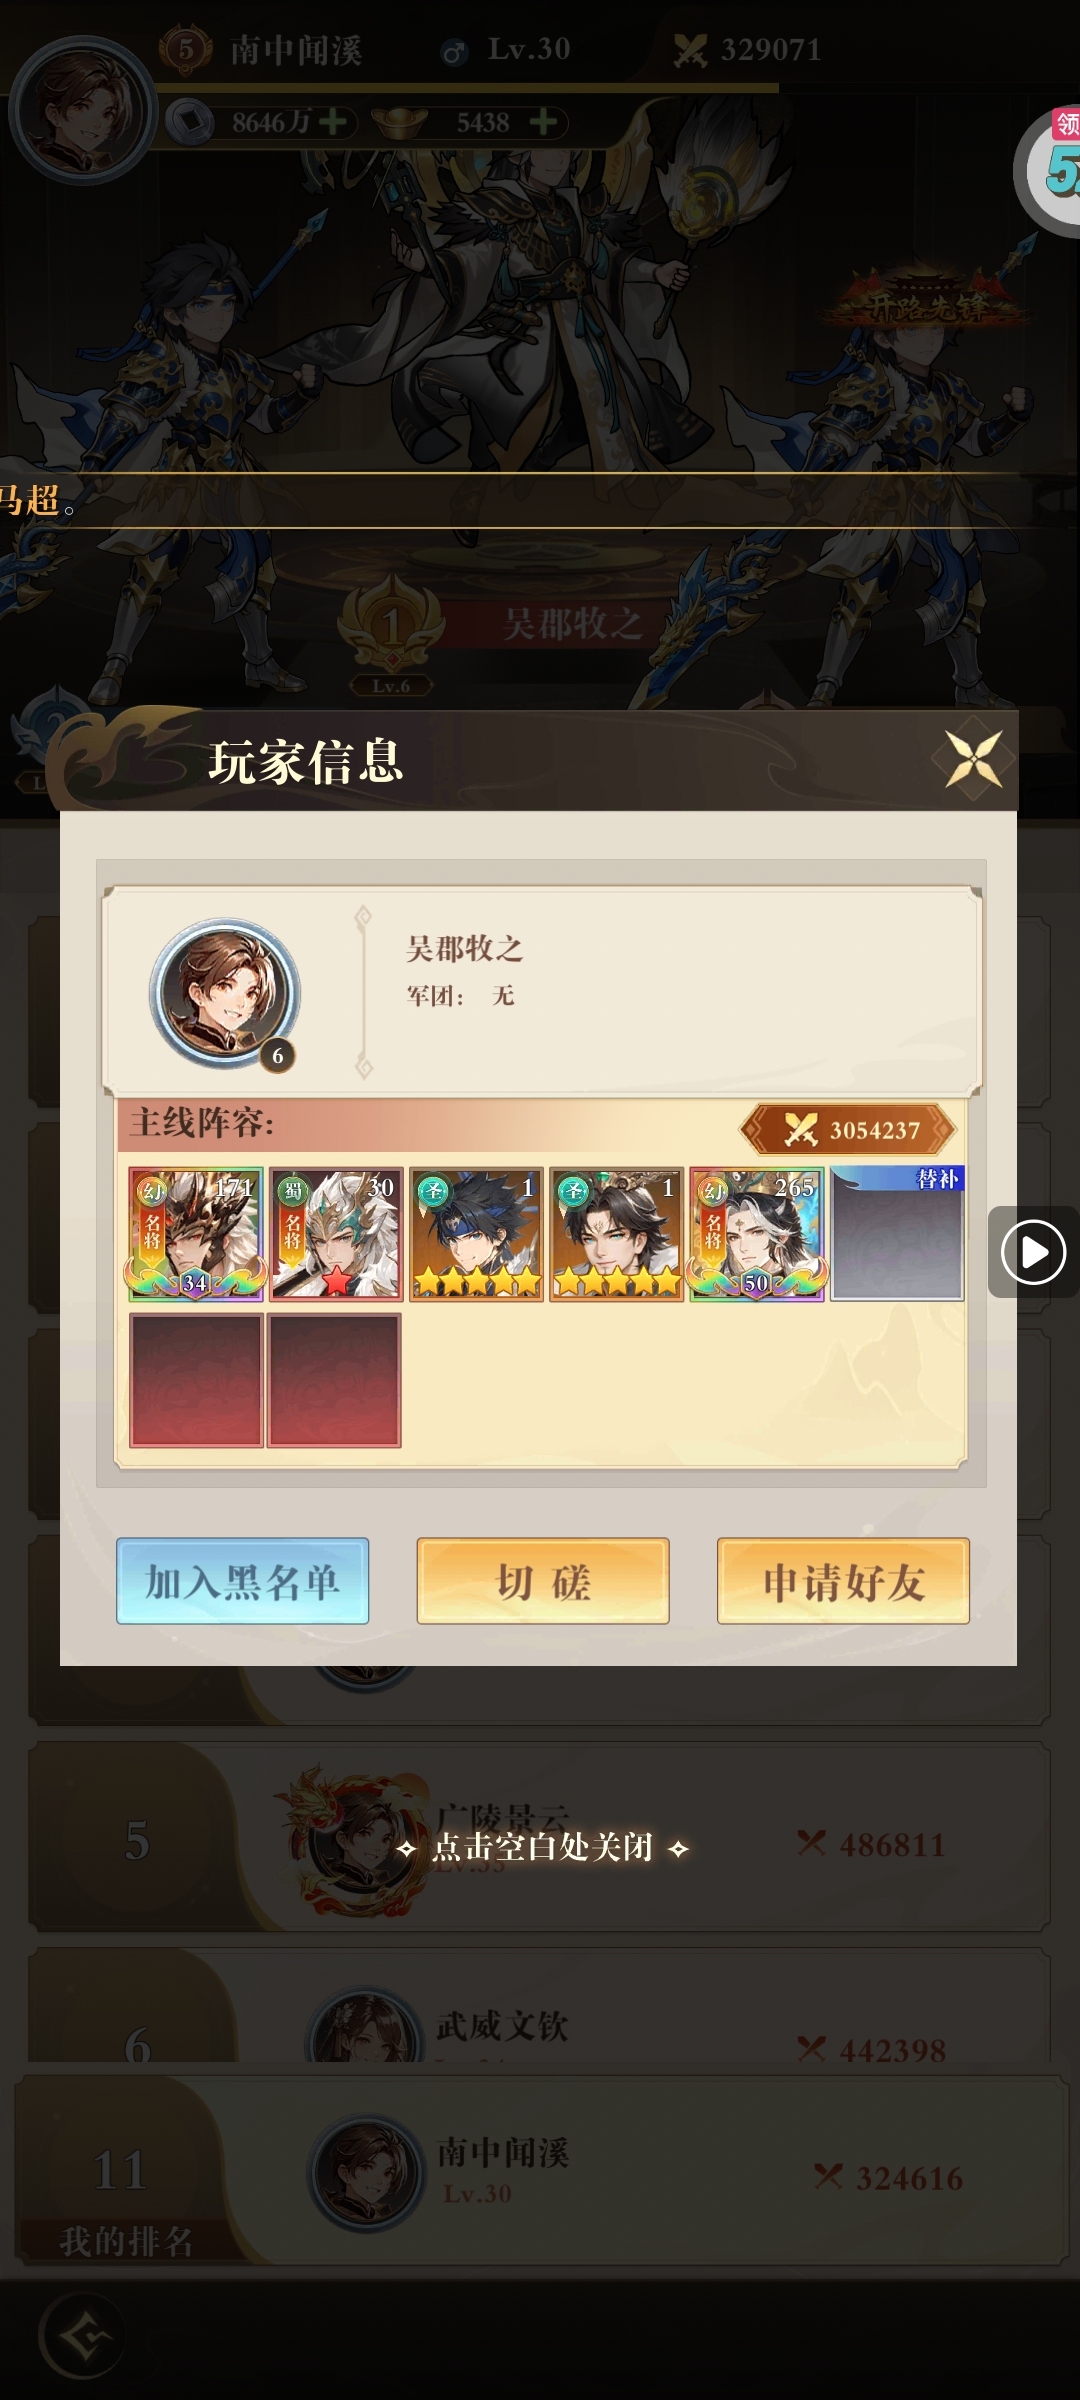This screenshot has width=1080, height=2400.
Task: Tap the 替补 substitute slot
Action: click(897, 1234)
